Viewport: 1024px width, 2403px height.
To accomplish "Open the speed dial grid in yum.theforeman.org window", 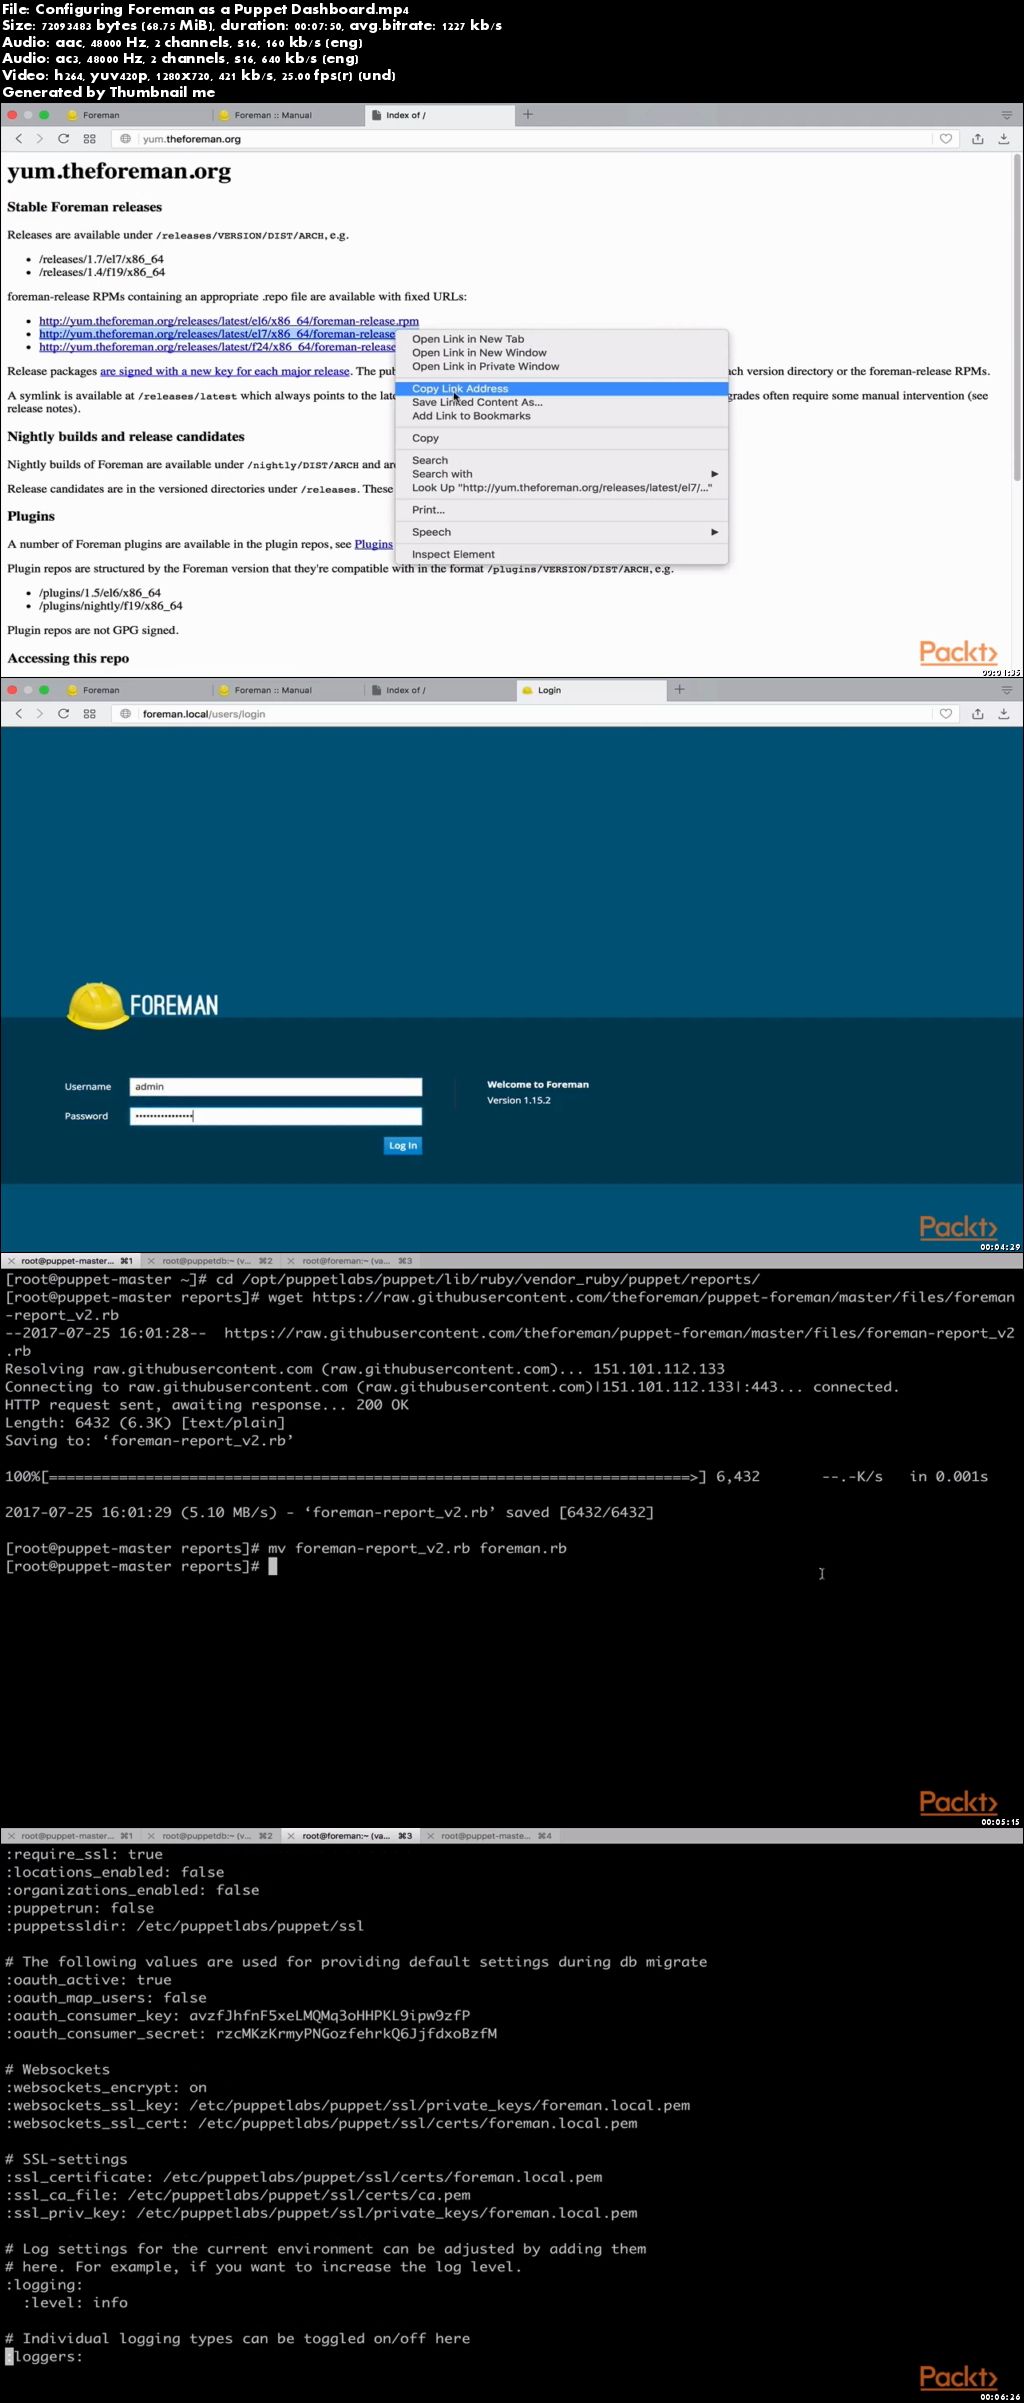I will pos(90,139).
